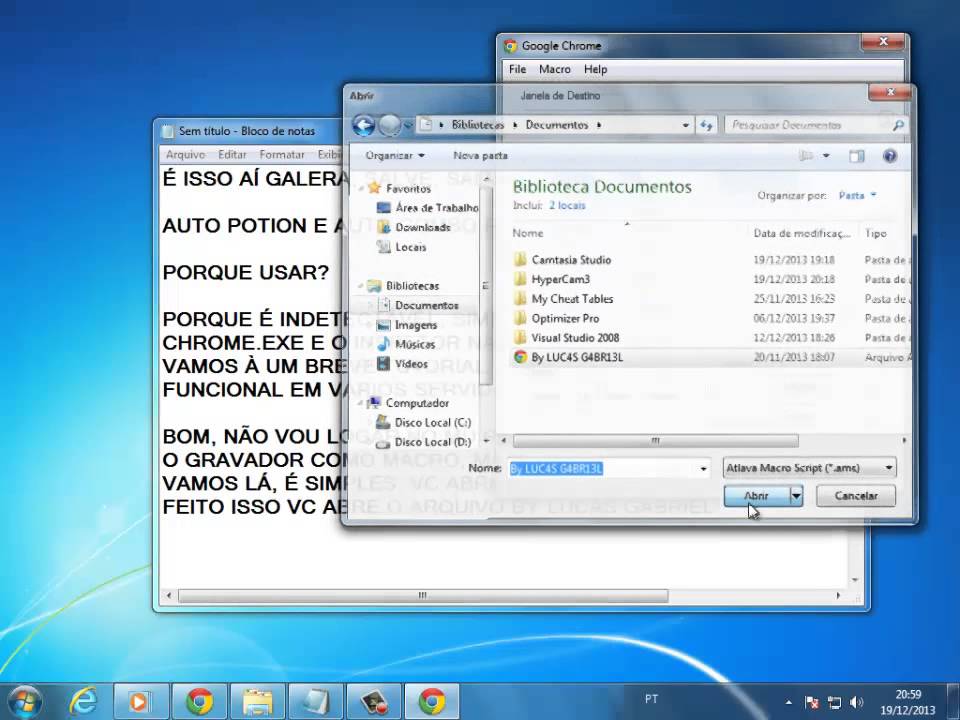Click the Nome filename input field
The width and height of the screenshot is (960, 720).
603,469
